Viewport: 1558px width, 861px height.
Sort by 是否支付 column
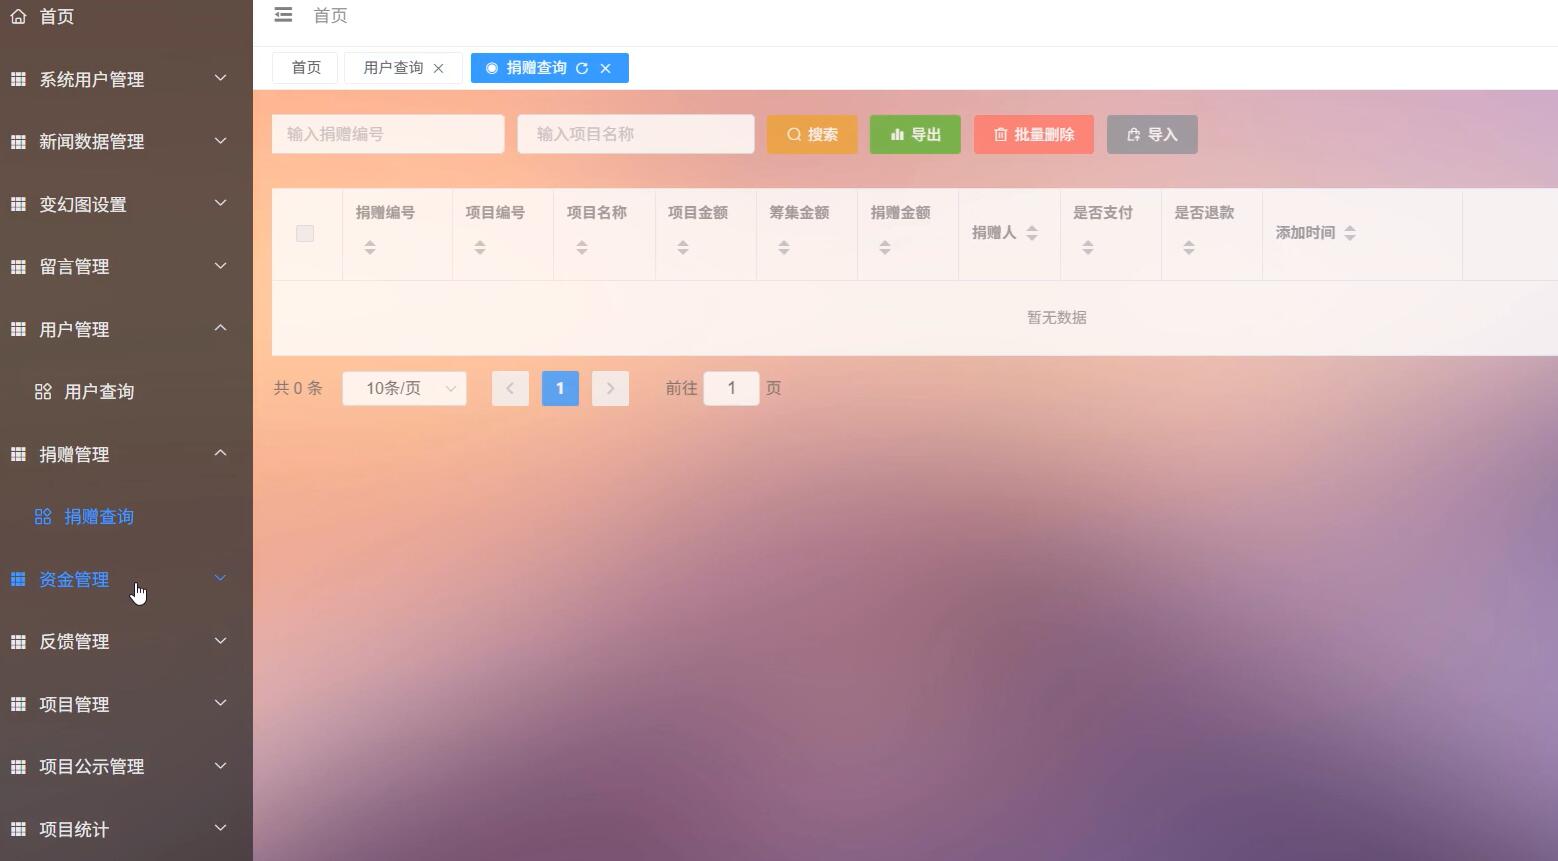tap(1088, 247)
